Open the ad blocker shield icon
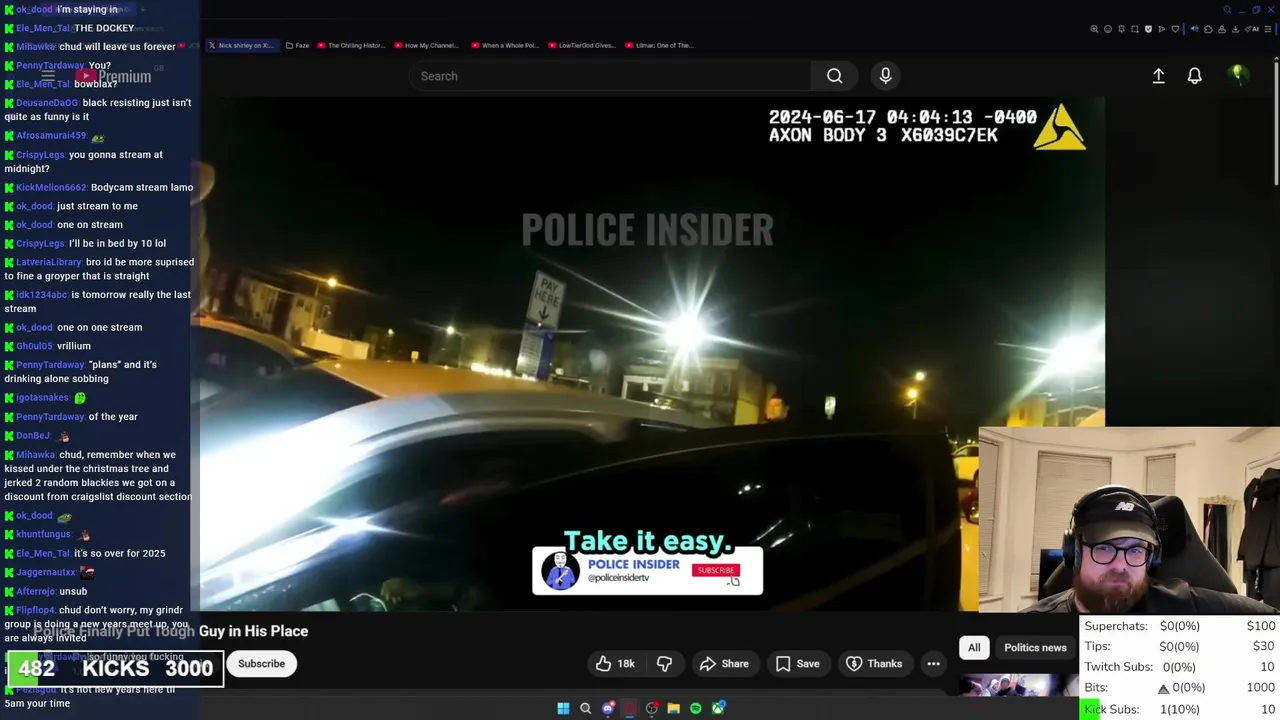 click(x=1148, y=29)
